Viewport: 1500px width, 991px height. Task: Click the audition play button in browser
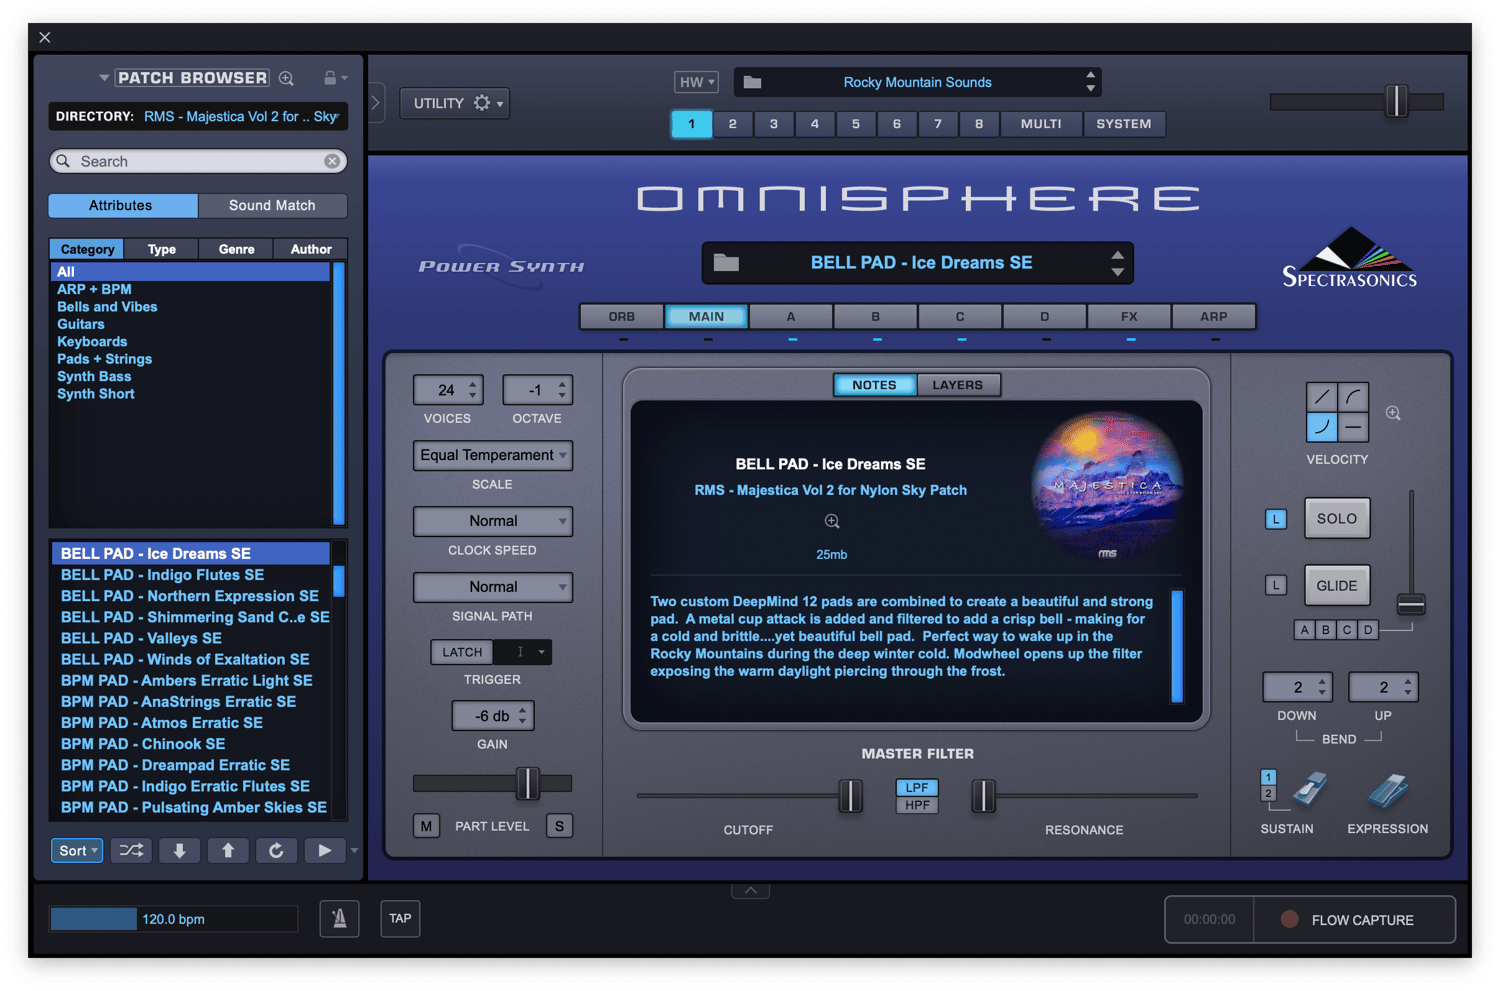[x=324, y=851]
